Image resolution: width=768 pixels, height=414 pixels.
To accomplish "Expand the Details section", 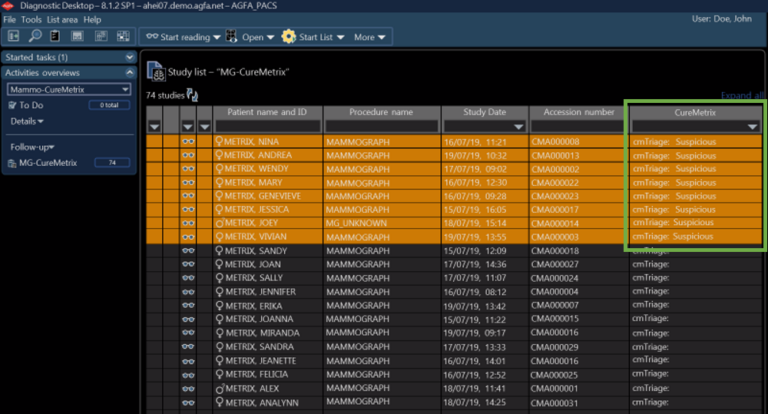I will pyautogui.click(x=27, y=121).
